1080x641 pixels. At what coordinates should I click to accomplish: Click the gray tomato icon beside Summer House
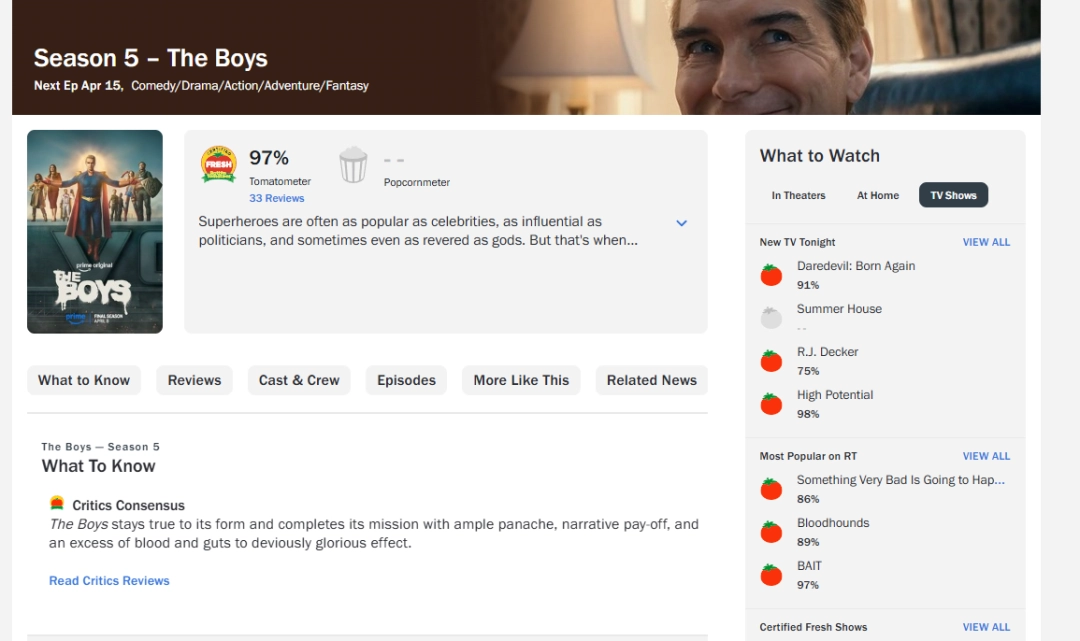pos(771,318)
